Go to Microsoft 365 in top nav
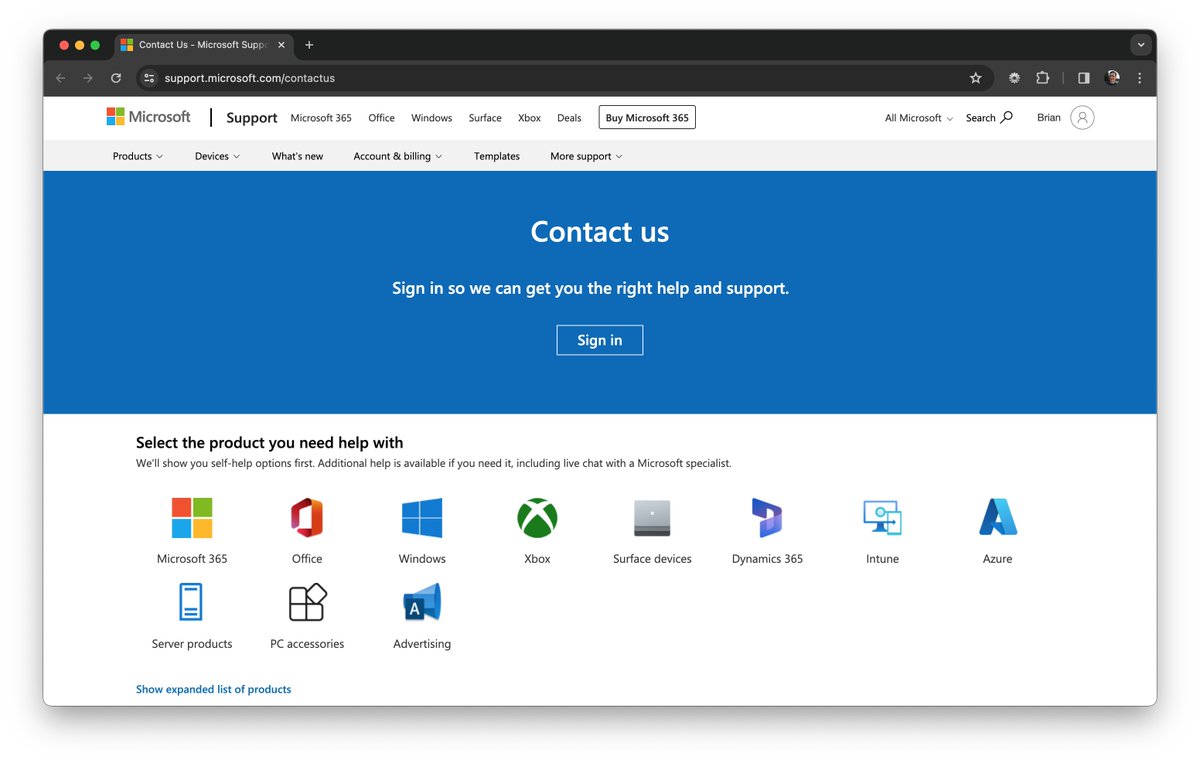 tap(321, 118)
